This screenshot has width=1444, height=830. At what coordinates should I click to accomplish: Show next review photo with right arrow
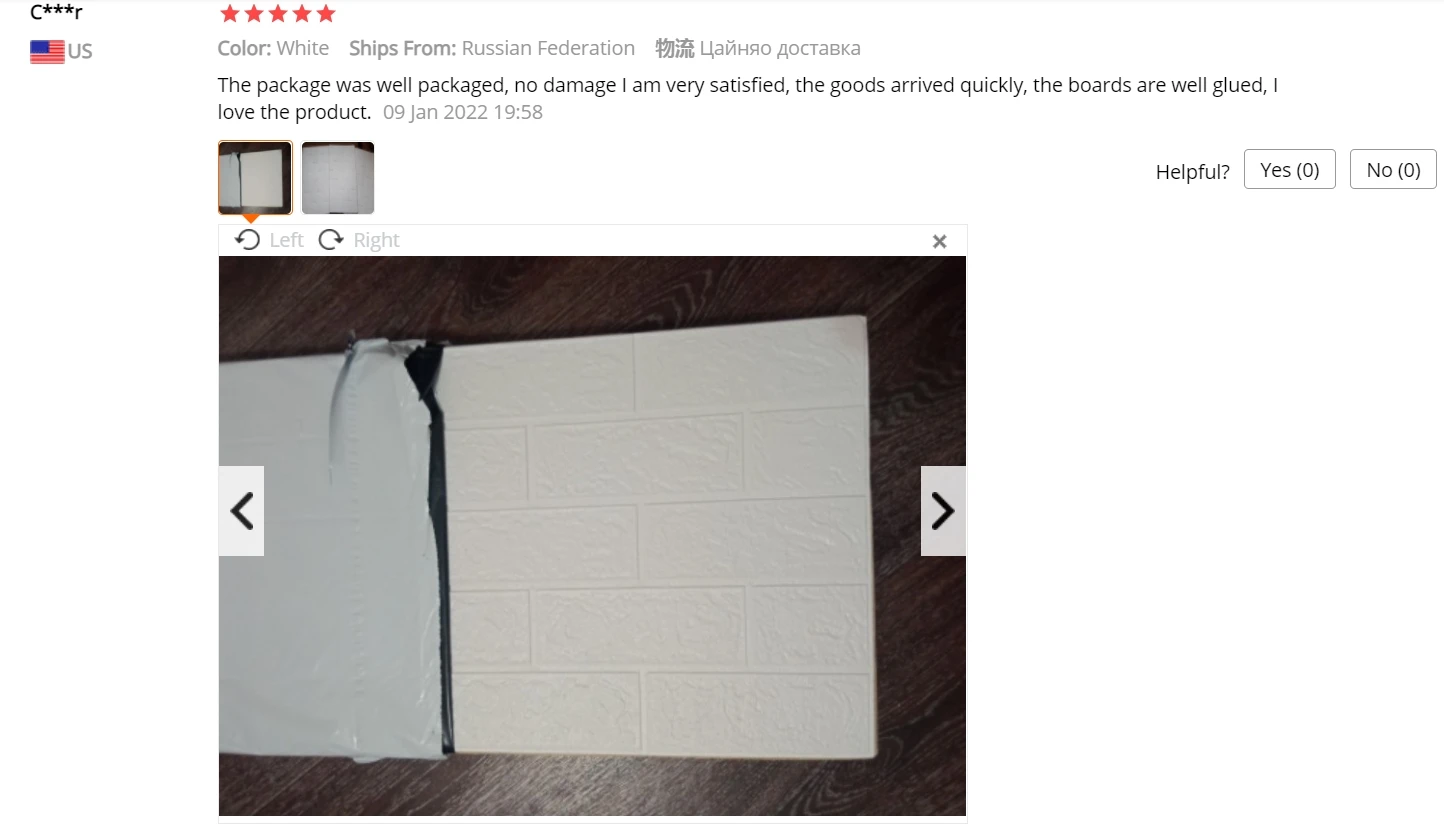[x=943, y=511]
